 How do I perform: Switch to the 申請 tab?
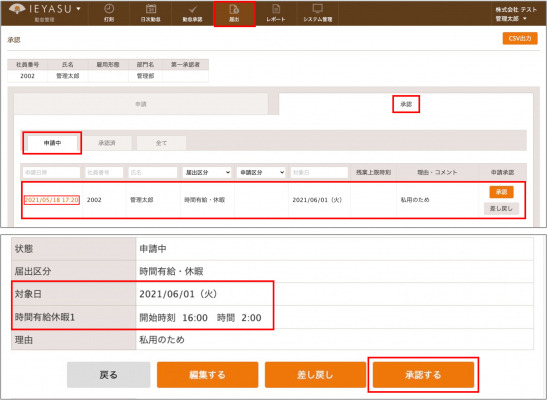pos(141,104)
